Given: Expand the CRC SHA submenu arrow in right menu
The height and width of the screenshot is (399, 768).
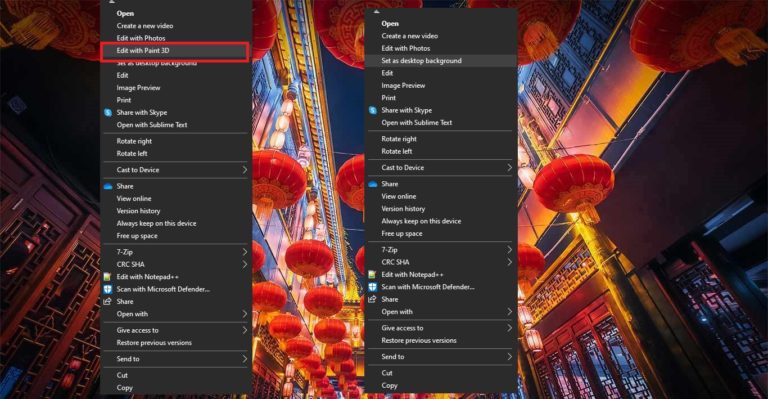Looking at the screenshot, I should (x=509, y=262).
